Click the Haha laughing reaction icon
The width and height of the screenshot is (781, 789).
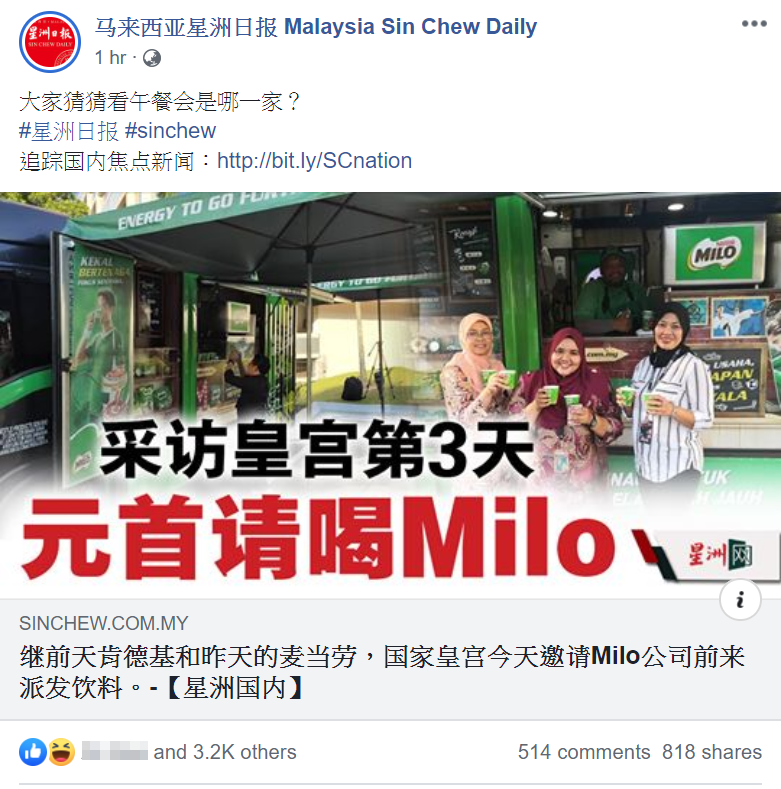61,752
